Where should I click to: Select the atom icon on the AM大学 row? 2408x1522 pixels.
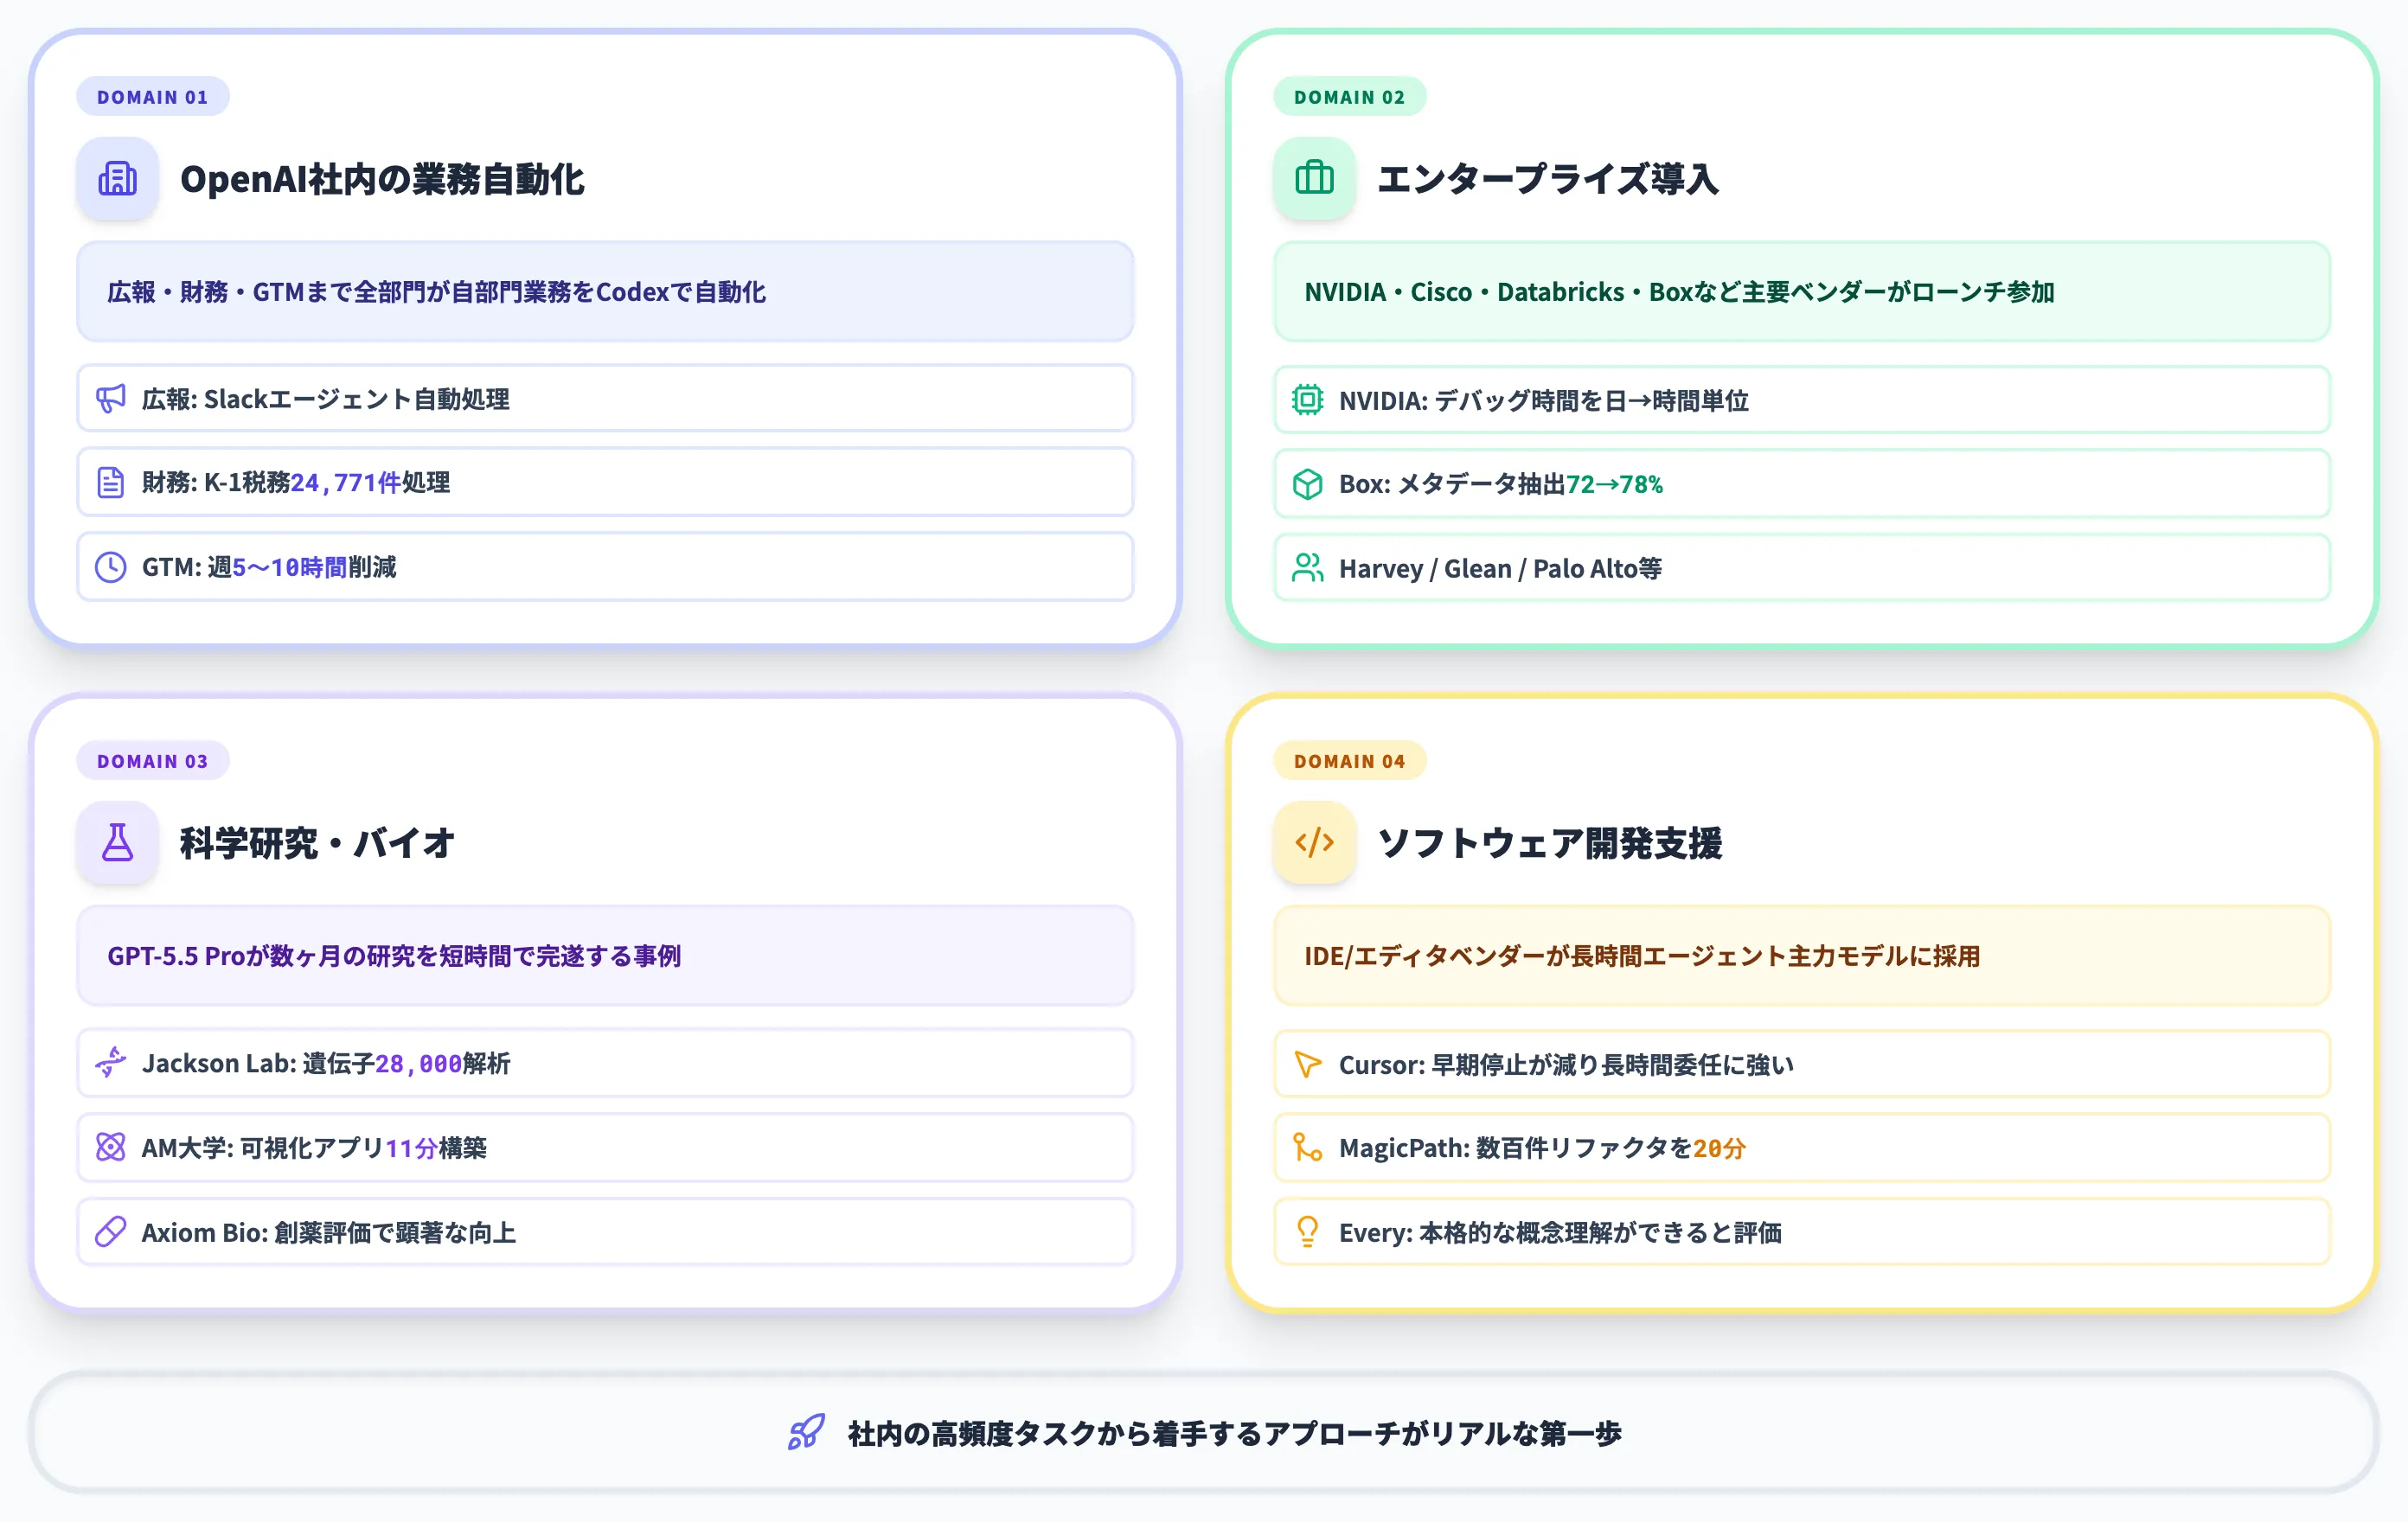(x=111, y=1147)
